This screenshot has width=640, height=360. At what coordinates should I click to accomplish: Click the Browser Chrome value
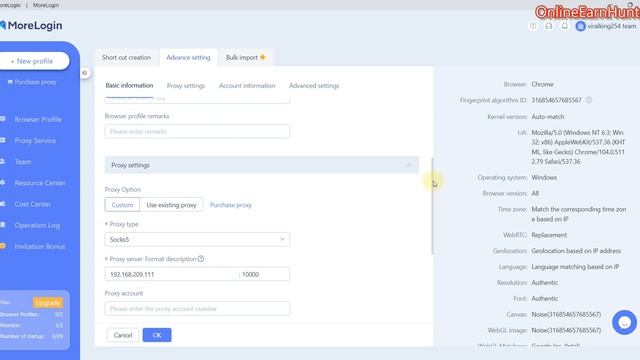pos(542,84)
